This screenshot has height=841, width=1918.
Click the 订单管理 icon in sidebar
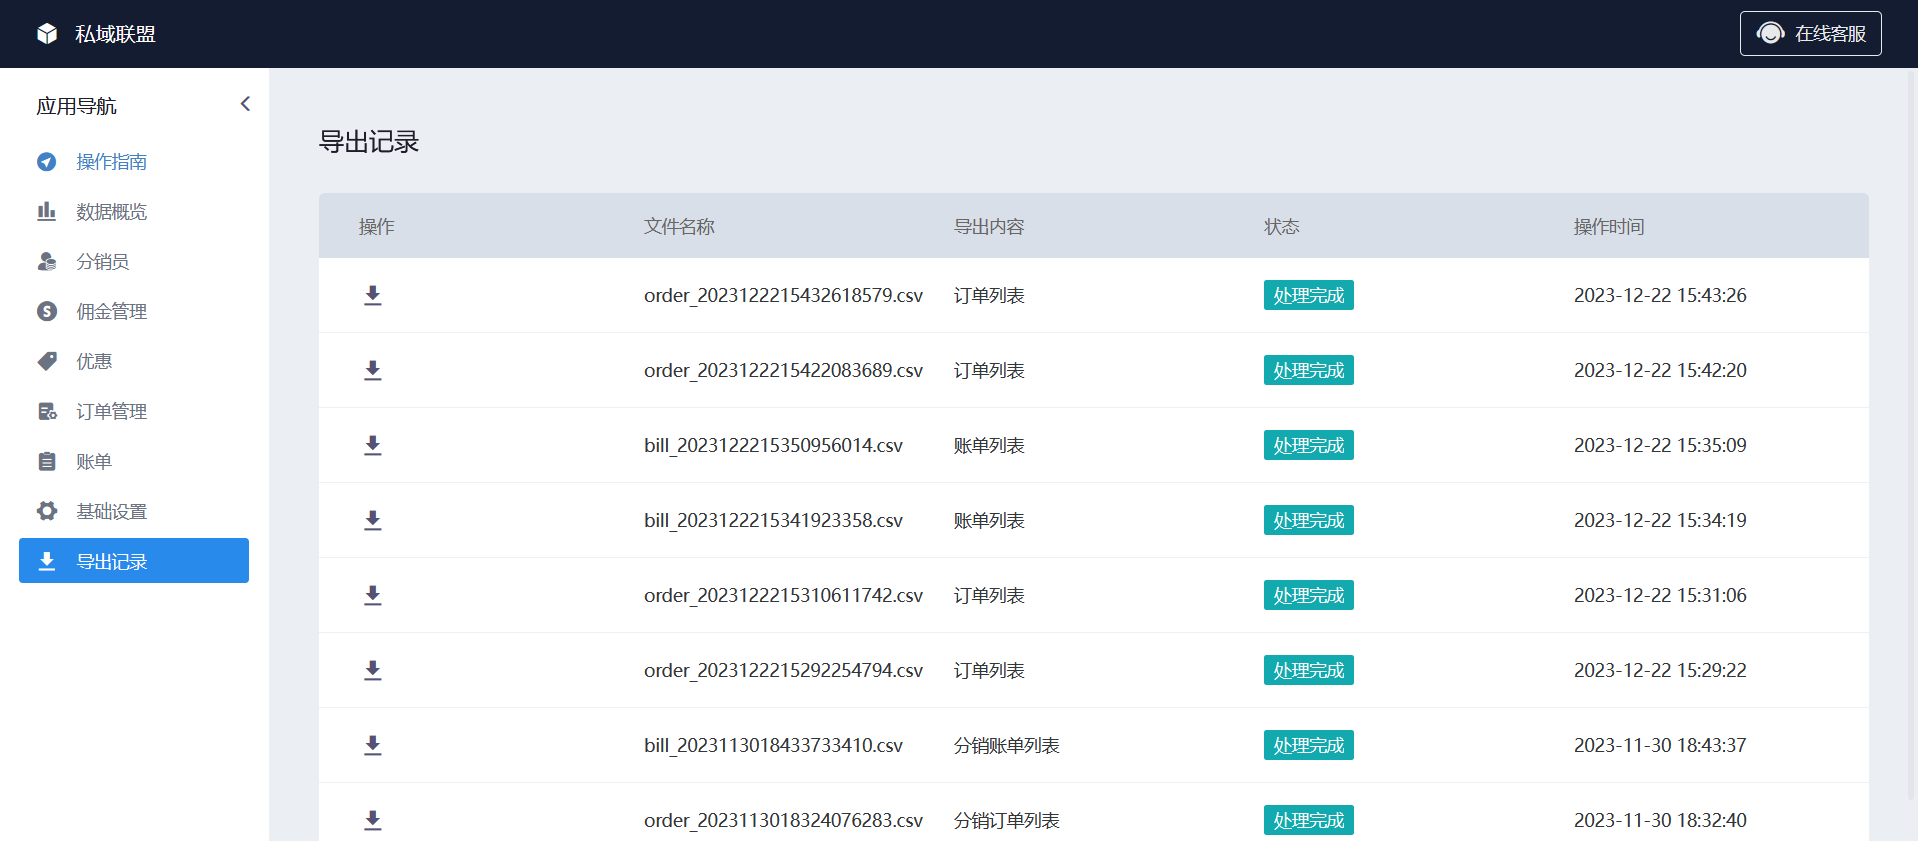pyautogui.click(x=47, y=411)
